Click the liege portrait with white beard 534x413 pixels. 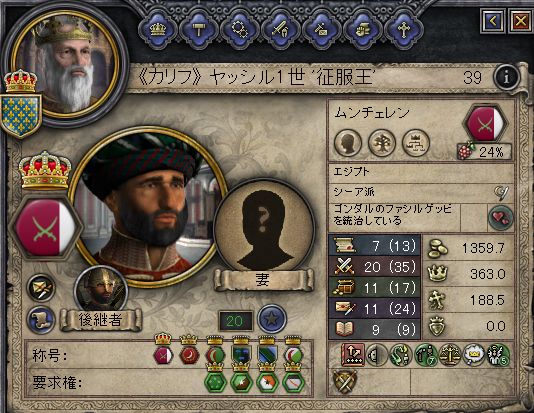(x=65, y=64)
